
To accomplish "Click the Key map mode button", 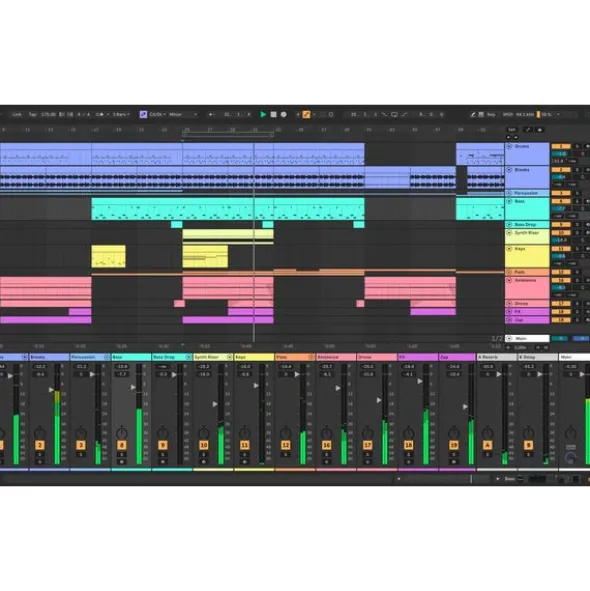I will pos(491,114).
